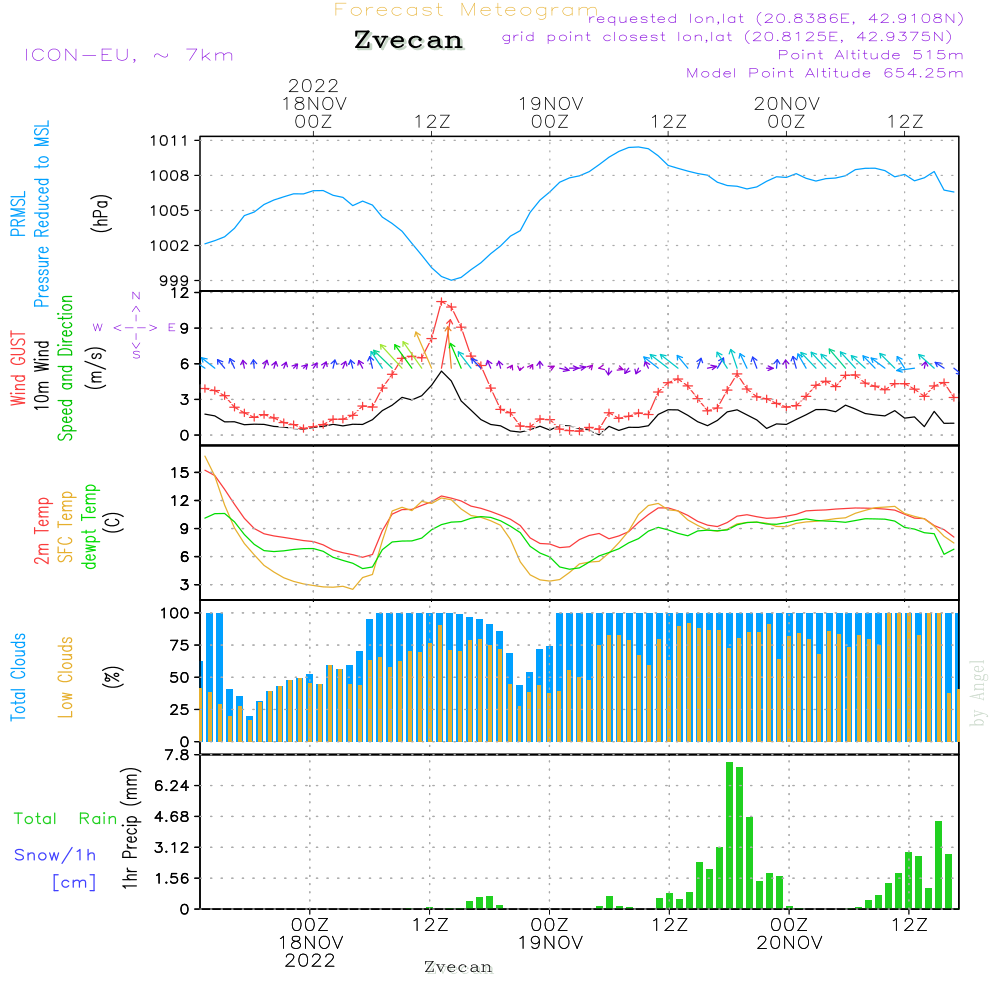Click the tallest green precipitation bar

[730, 835]
